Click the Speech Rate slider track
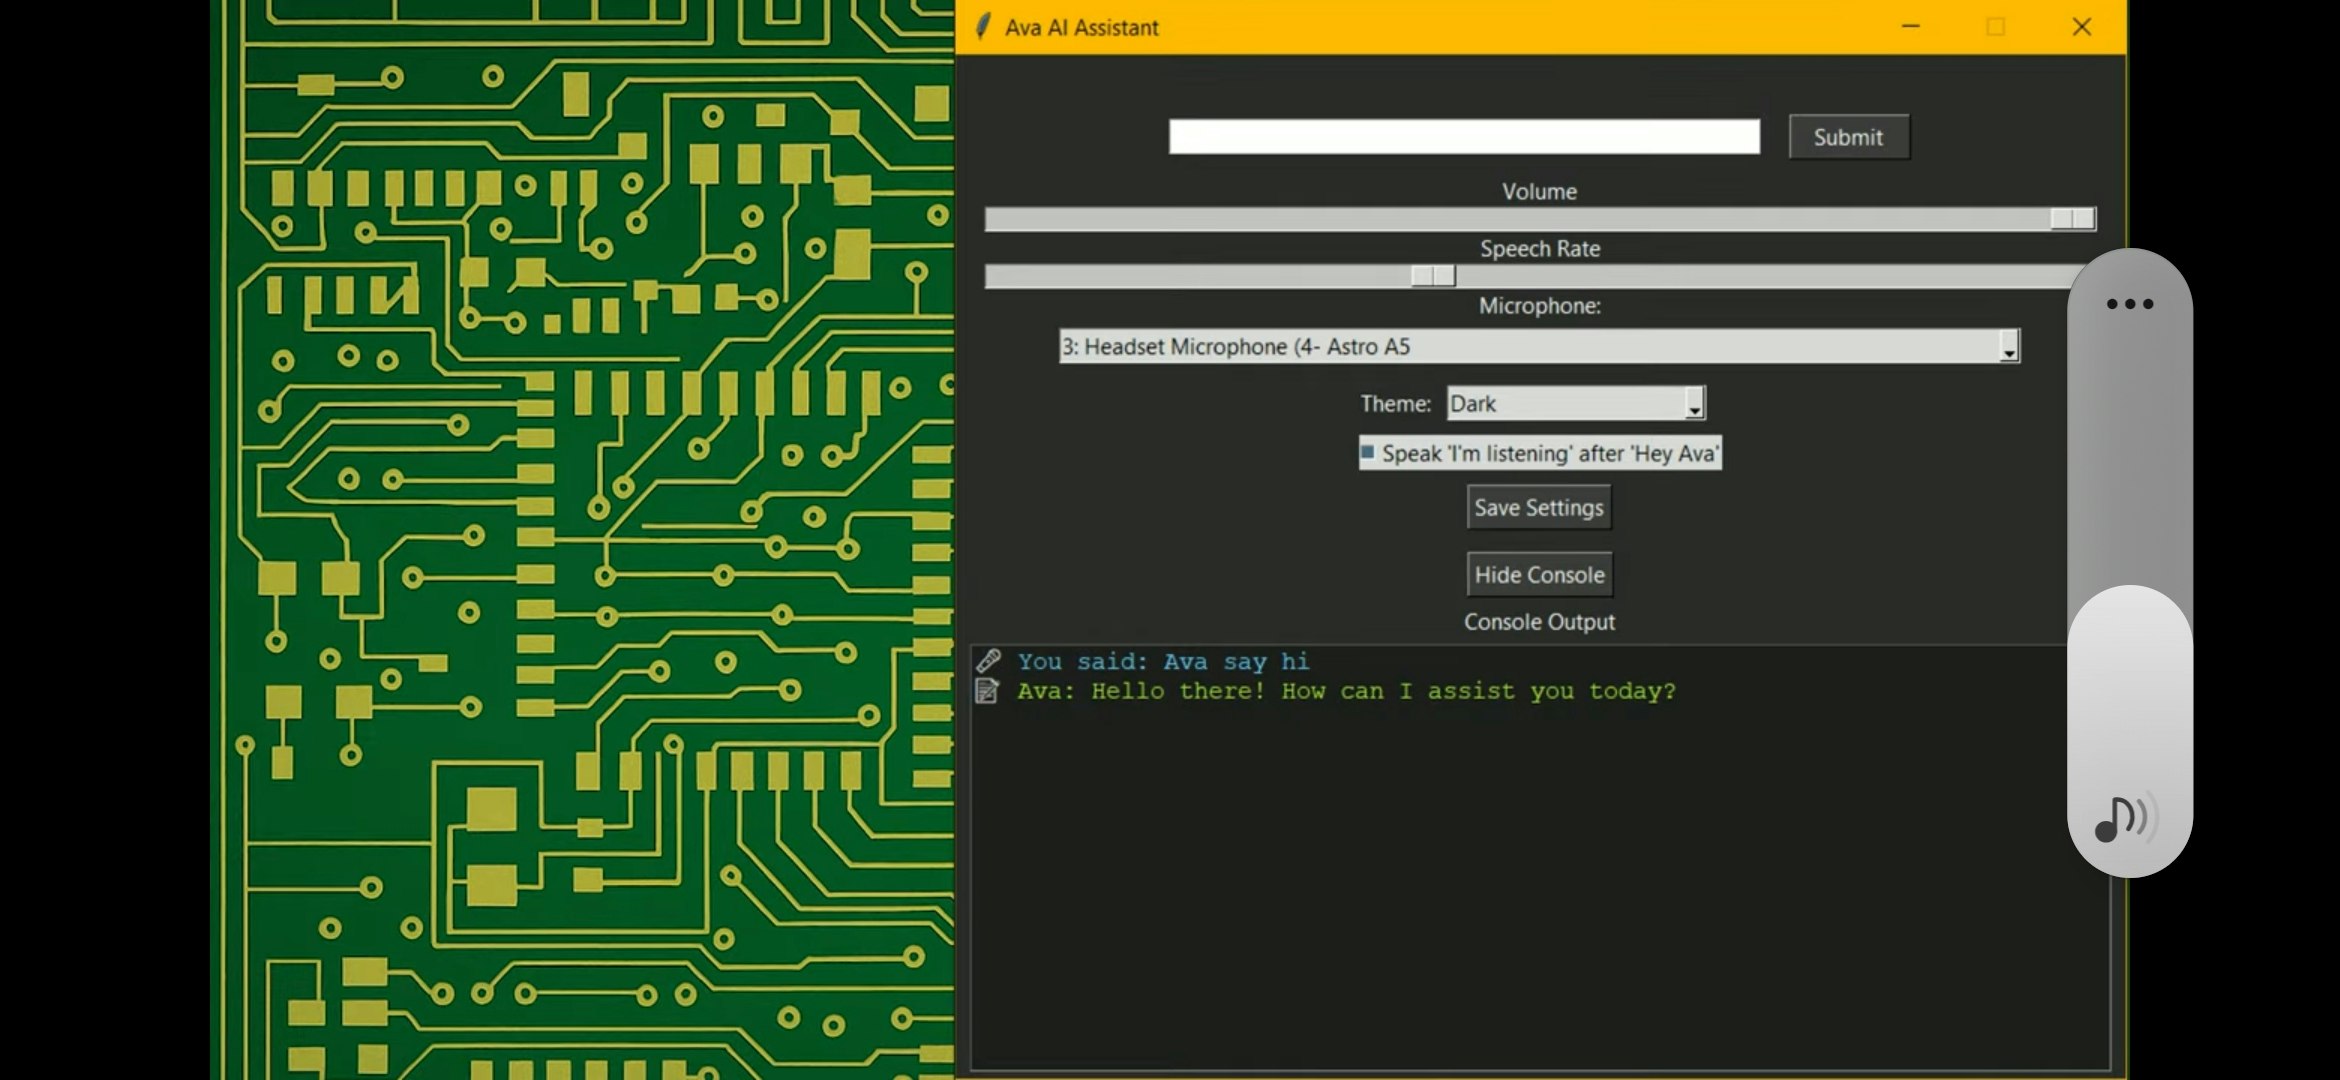 coord(1430,276)
